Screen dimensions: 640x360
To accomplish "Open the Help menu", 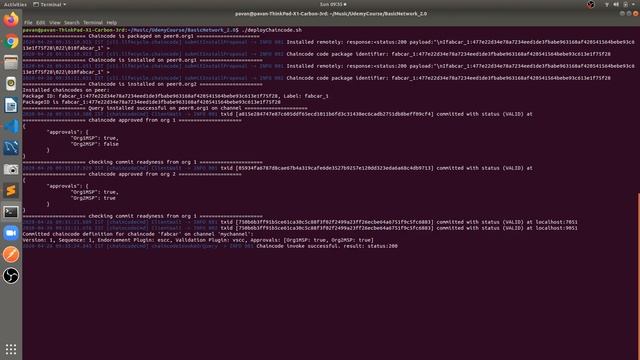I will [111, 23].
